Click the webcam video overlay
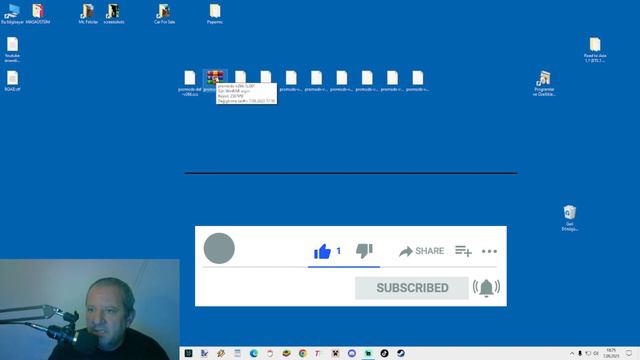Image resolution: width=640 pixels, height=360 pixels. [x=89, y=309]
